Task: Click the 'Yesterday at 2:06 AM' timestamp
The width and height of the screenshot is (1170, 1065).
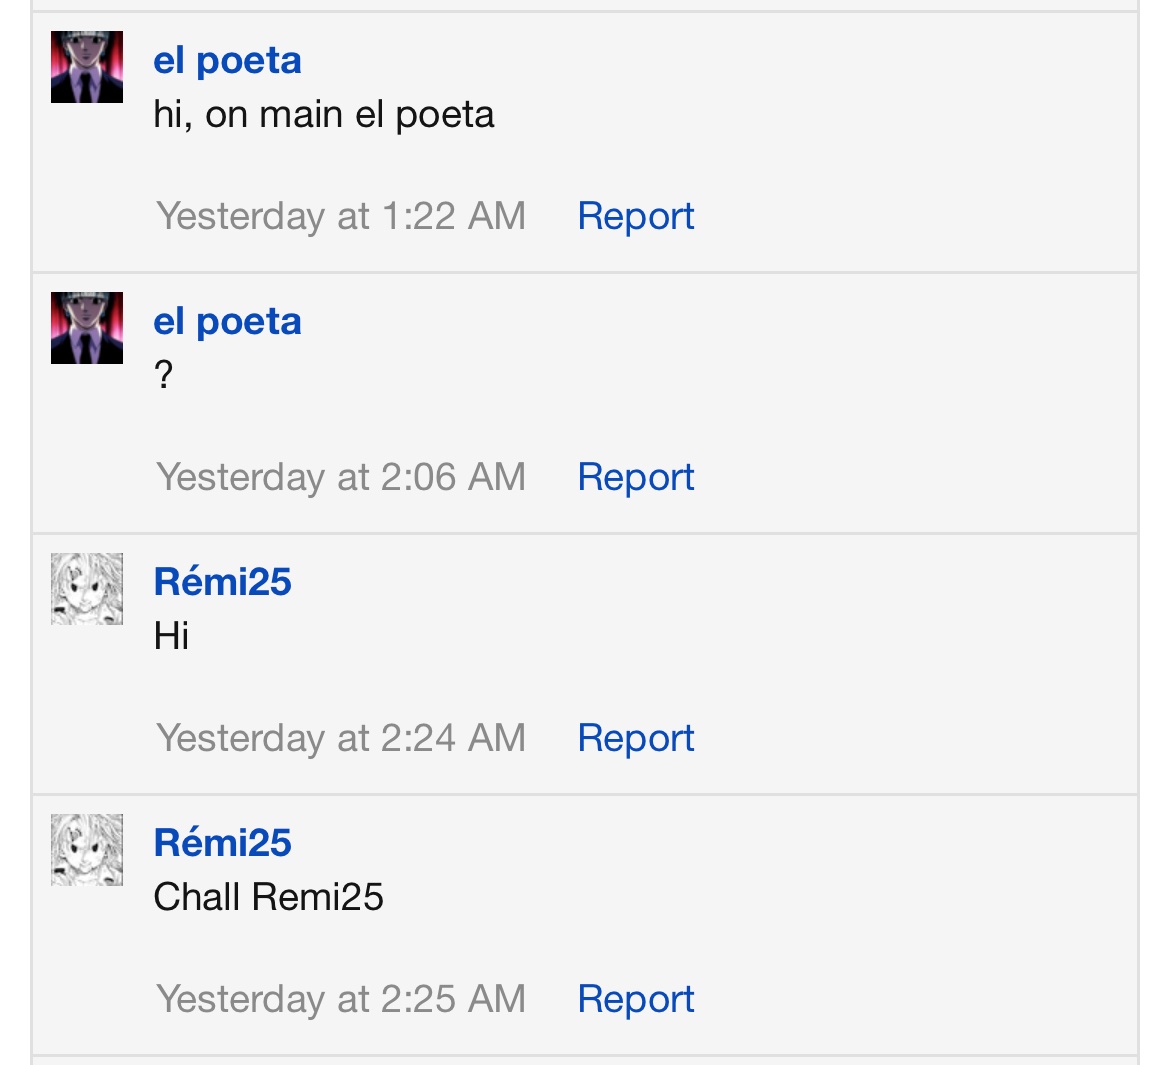Action: (x=341, y=477)
